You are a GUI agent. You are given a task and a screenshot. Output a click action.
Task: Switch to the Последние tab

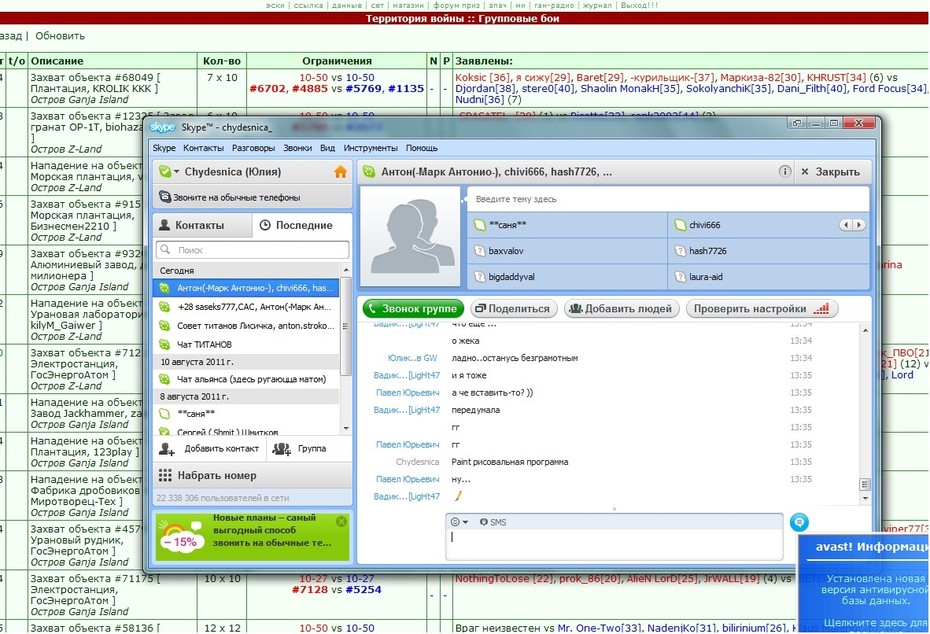(302, 225)
